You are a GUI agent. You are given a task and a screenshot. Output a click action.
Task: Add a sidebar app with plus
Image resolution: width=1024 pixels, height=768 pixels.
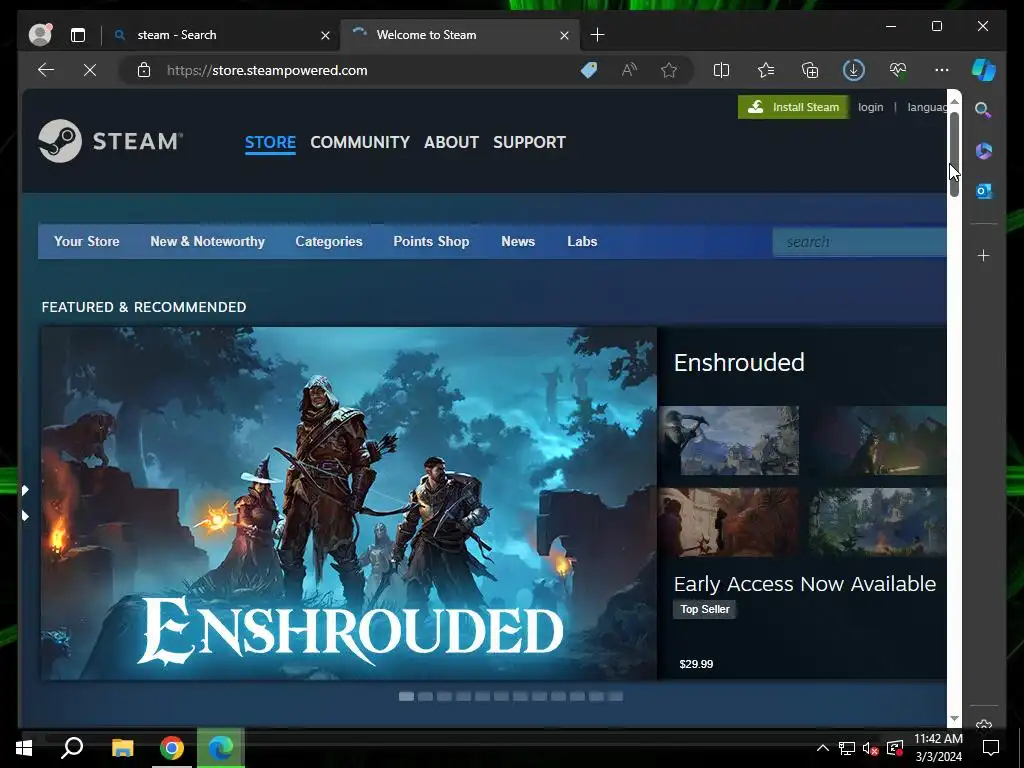(x=984, y=255)
